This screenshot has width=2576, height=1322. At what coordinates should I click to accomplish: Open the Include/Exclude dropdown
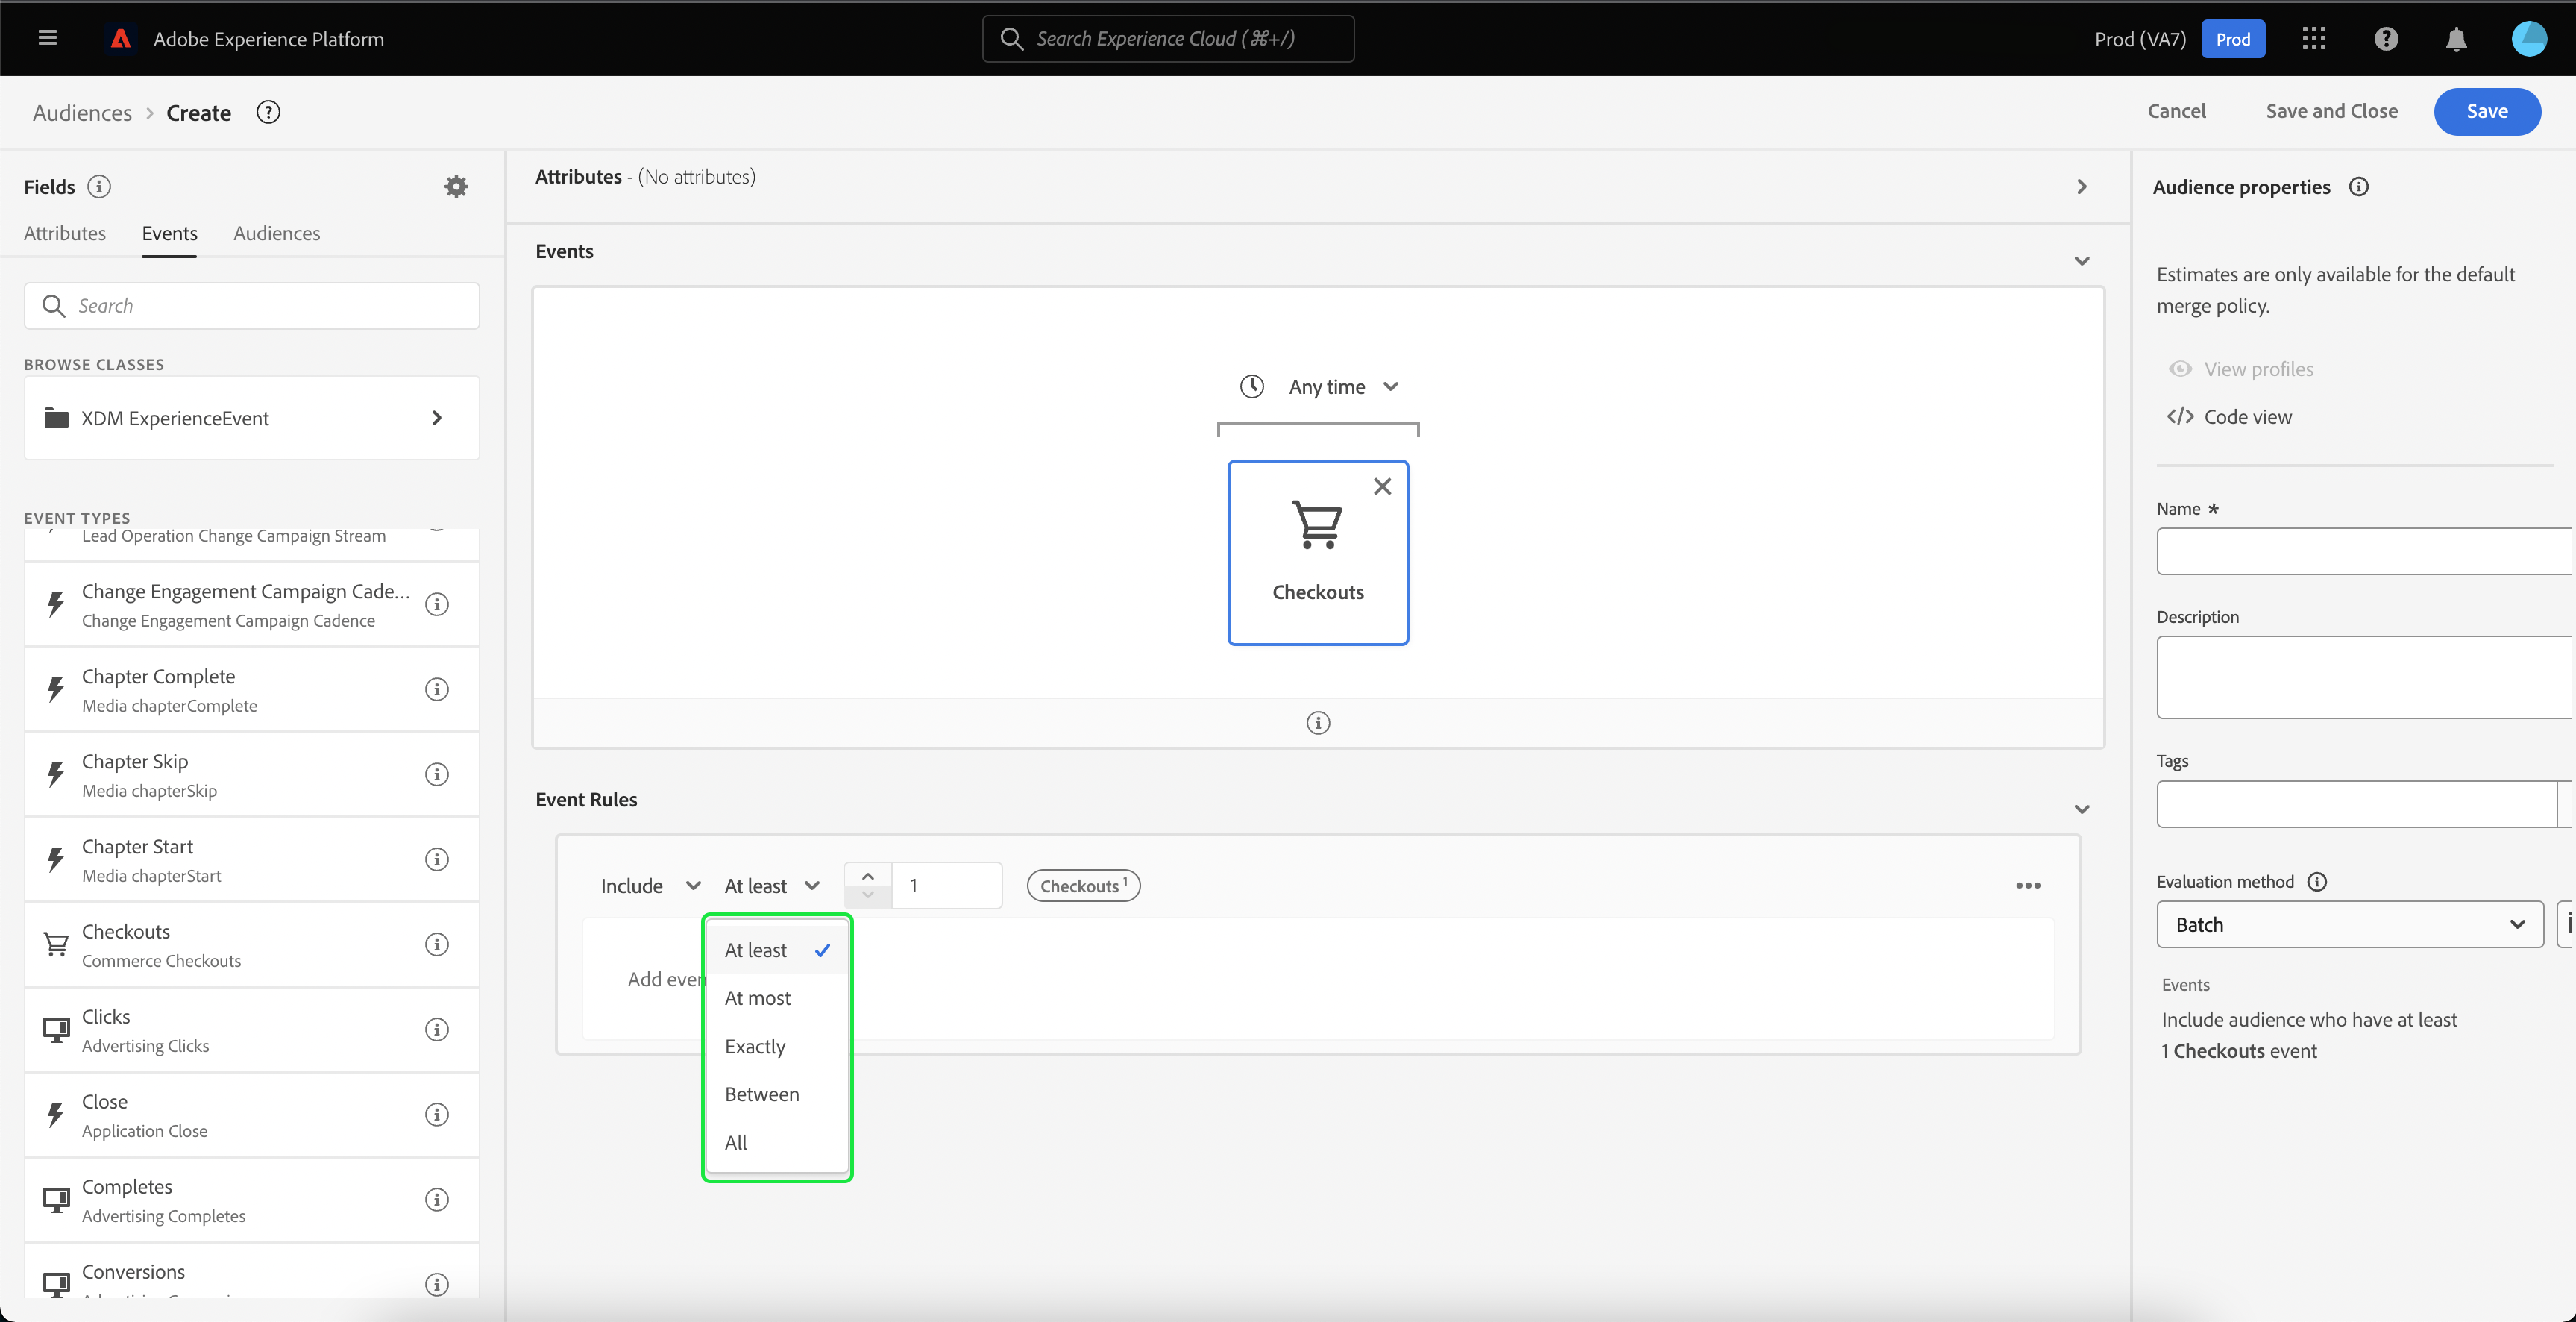point(650,886)
